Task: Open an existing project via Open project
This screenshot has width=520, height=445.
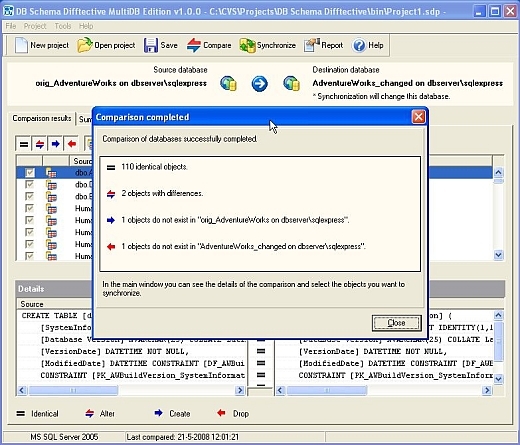Action: point(106,45)
